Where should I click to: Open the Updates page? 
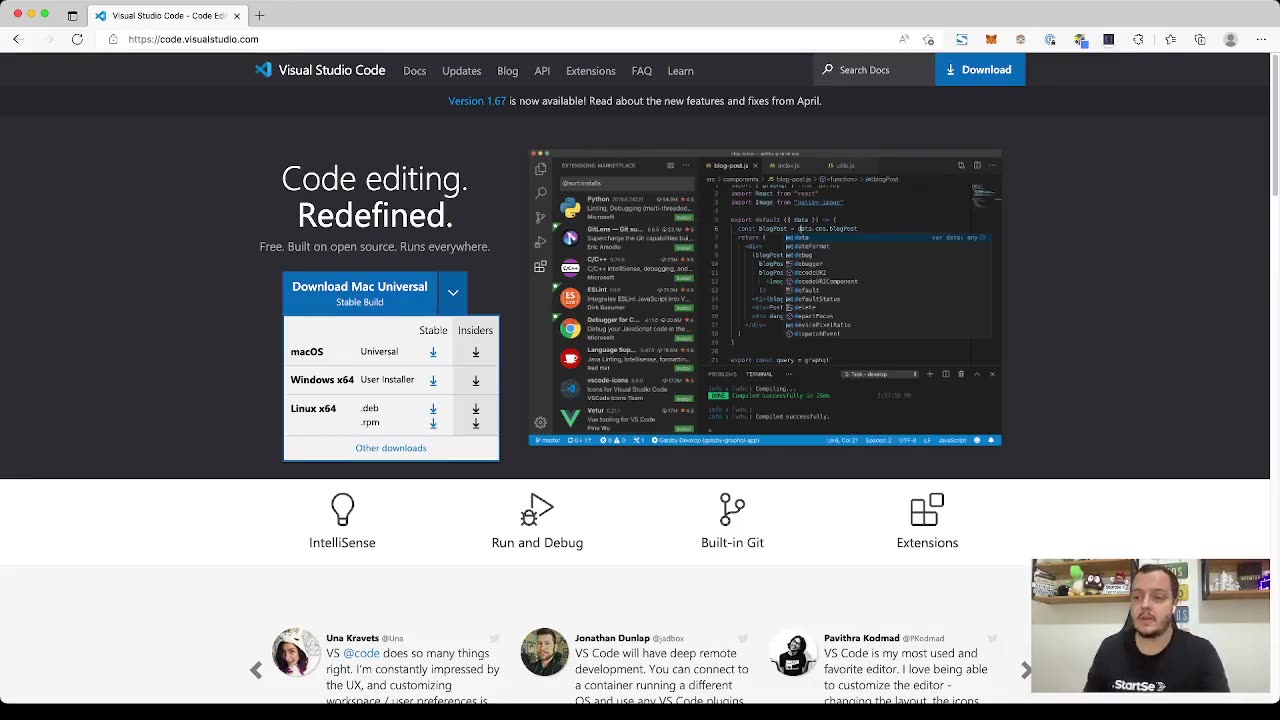461,71
